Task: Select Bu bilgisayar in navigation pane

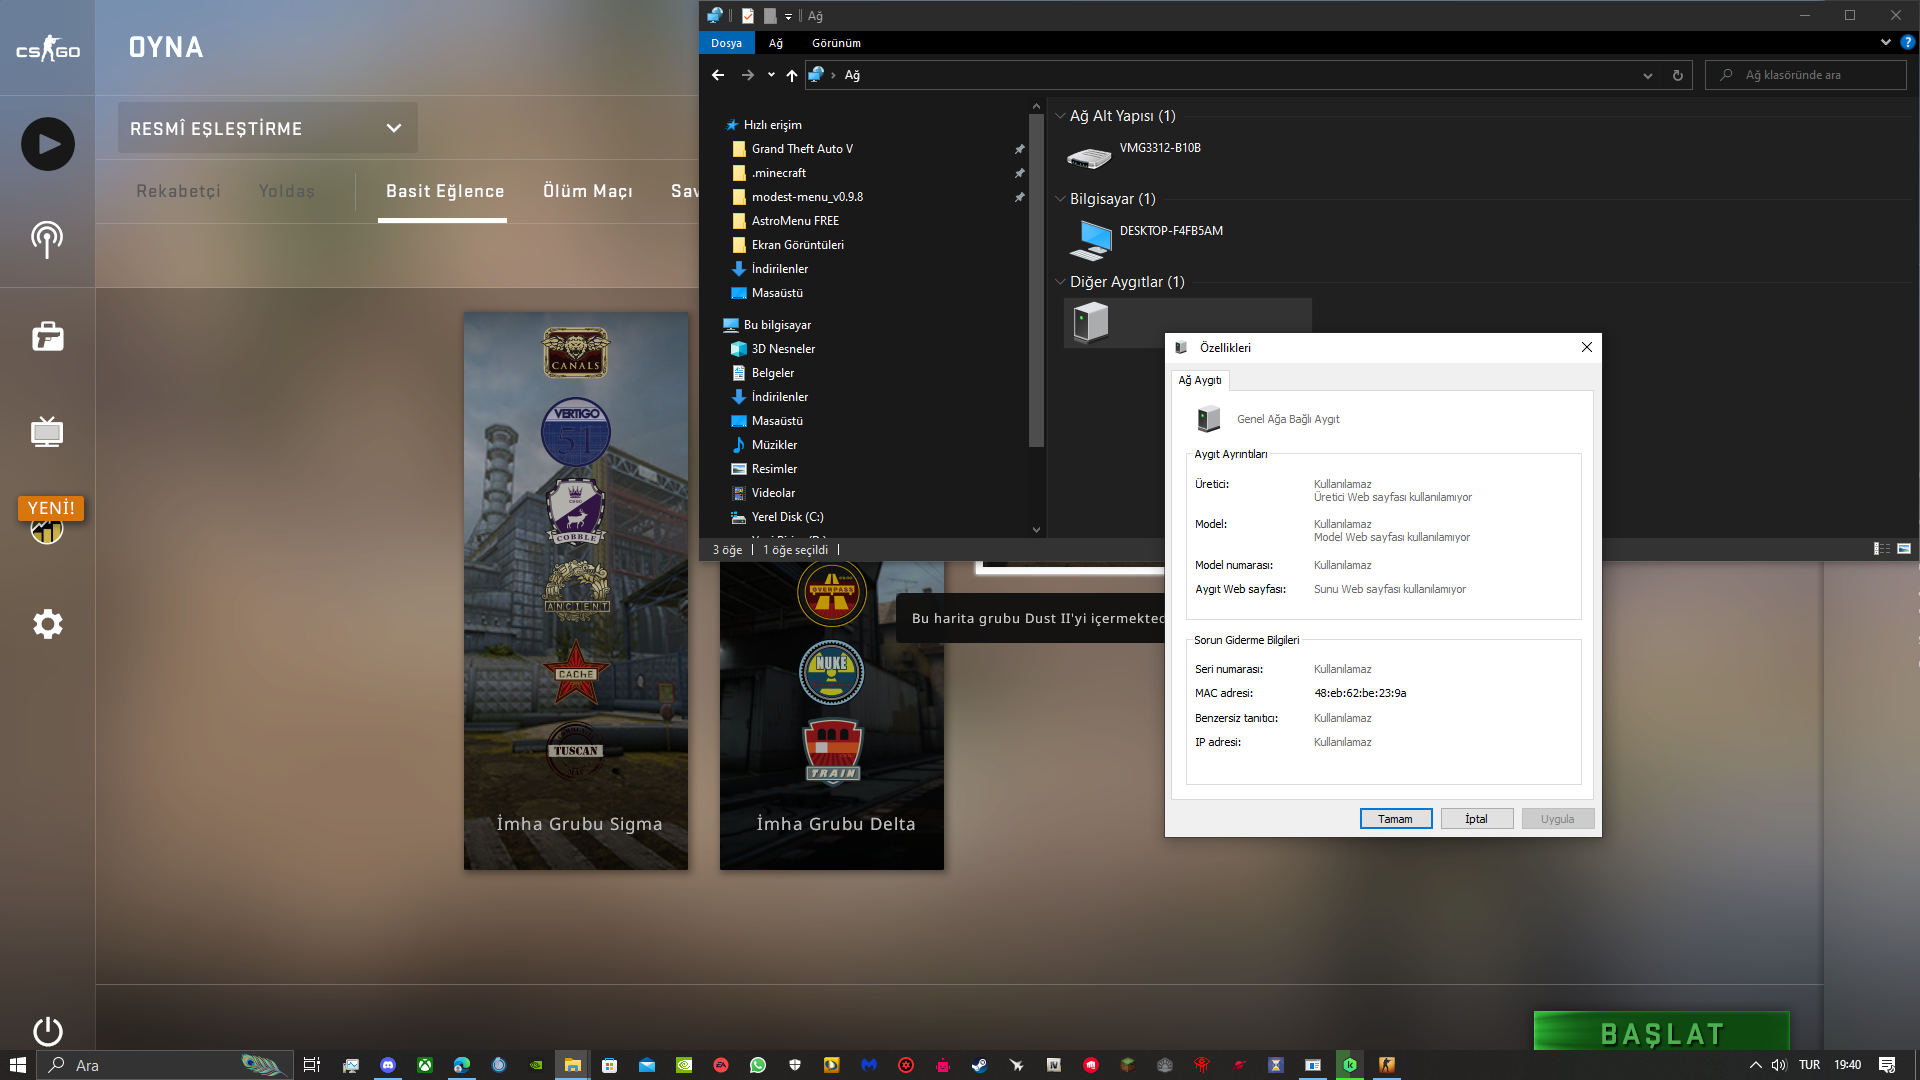Action: pos(777,325)
